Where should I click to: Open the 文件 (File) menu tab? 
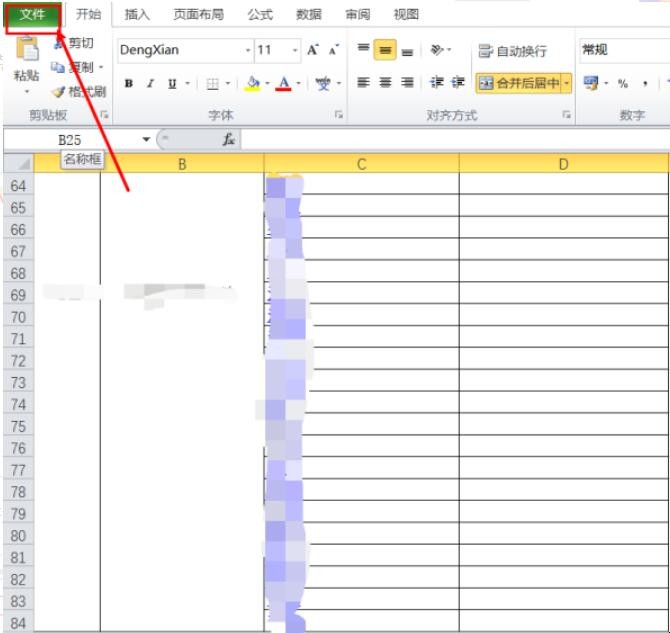[33, 15]
